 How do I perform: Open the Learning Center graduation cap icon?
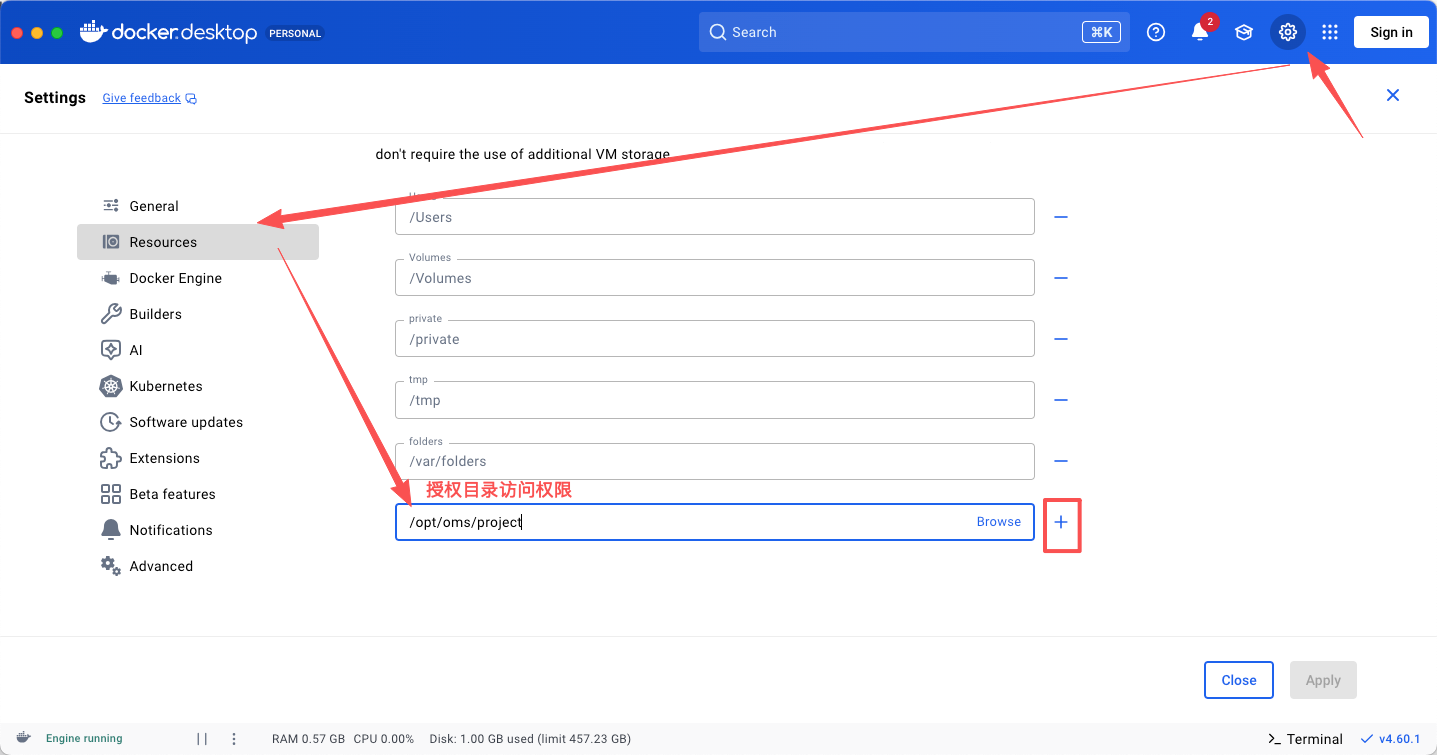point(1243,32)
